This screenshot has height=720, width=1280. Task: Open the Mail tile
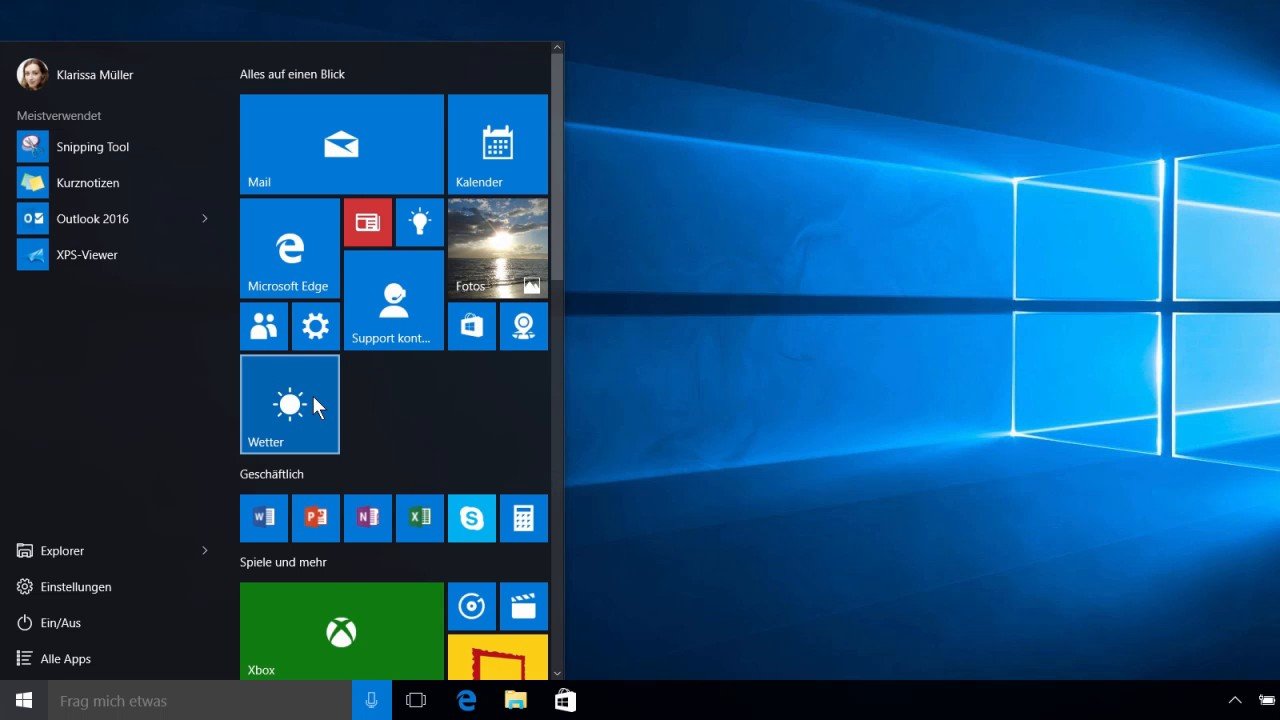point(341,144)
